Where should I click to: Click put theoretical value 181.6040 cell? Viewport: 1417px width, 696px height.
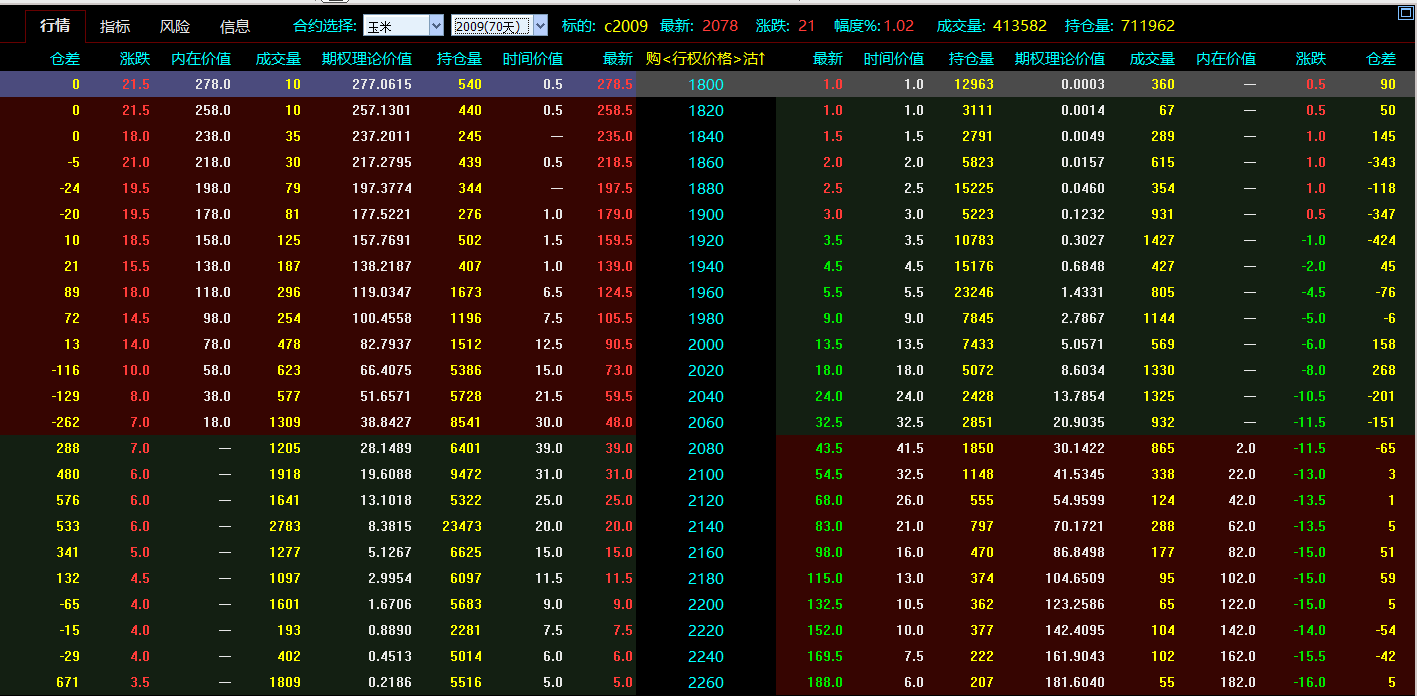pyautogui.click(x=1075, y=682)
